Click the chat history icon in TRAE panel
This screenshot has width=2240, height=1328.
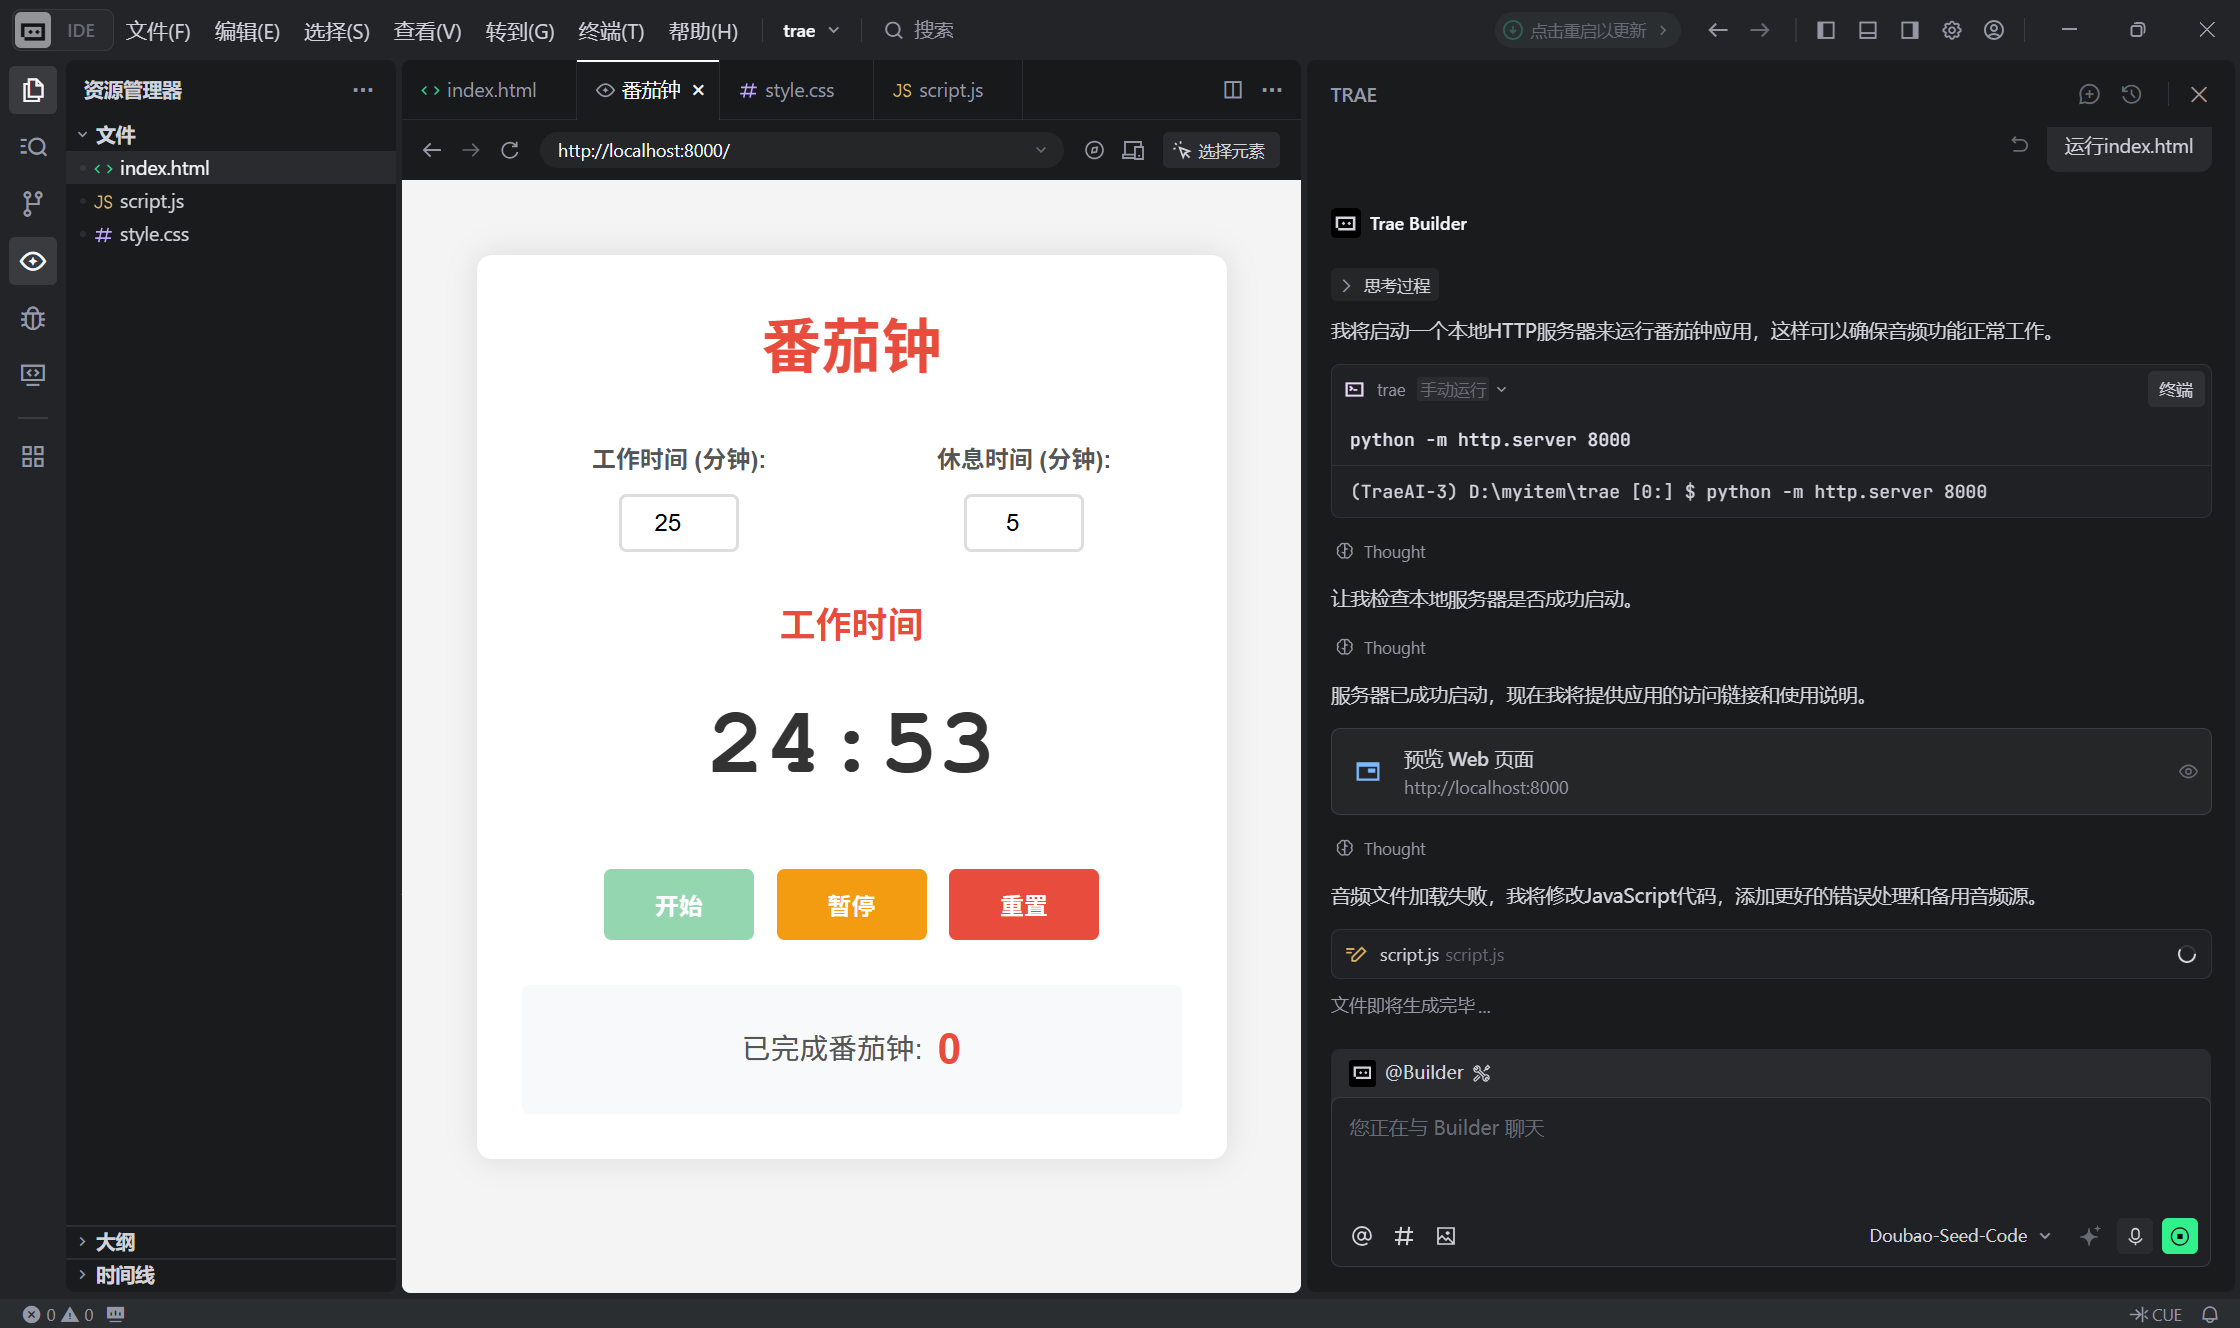pos(2132,94)
